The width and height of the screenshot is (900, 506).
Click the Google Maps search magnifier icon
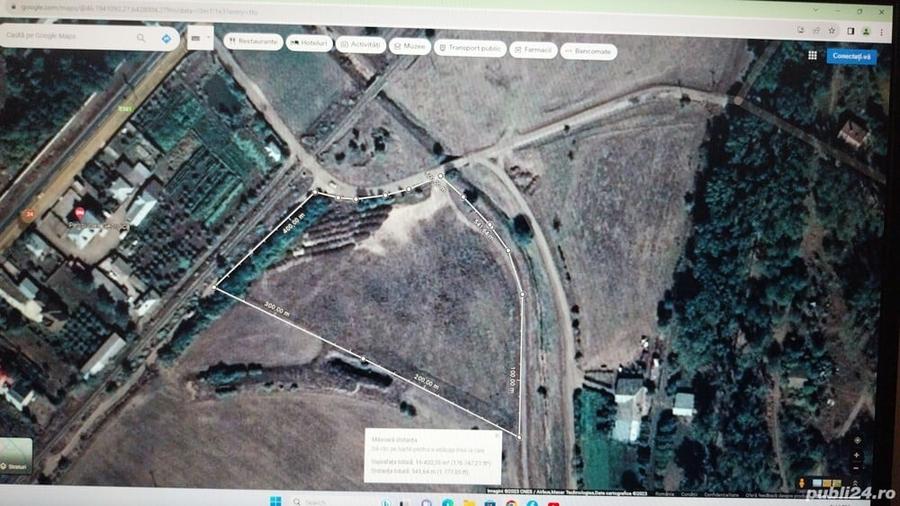[x=141, y=38]
